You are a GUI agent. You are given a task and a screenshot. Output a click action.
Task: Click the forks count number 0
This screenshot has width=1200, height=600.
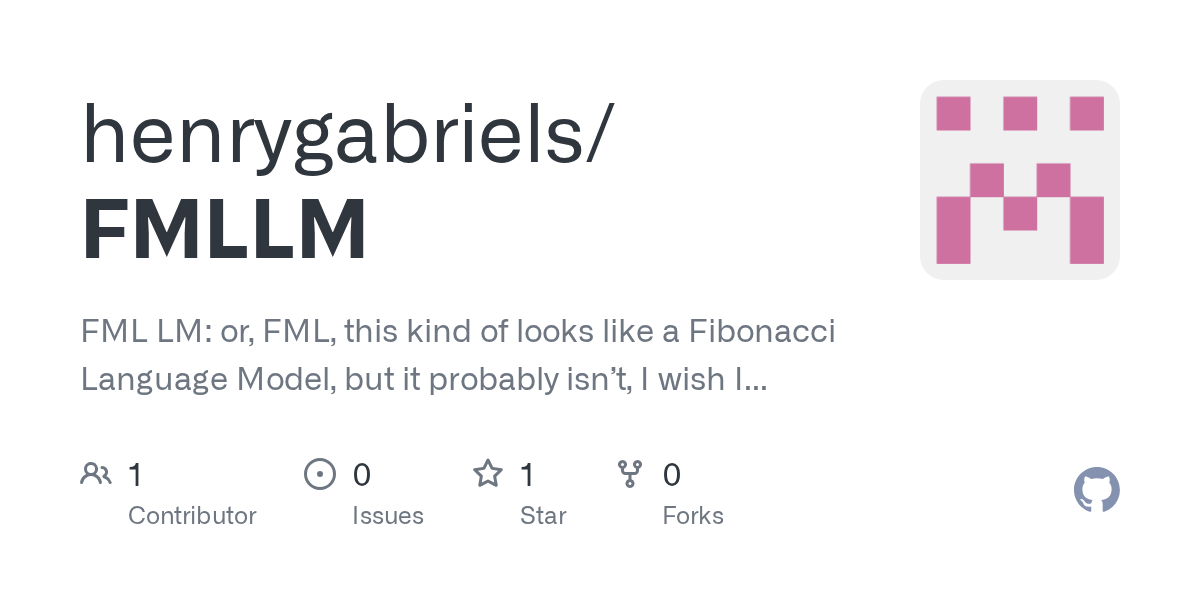(x=672, y=475)
